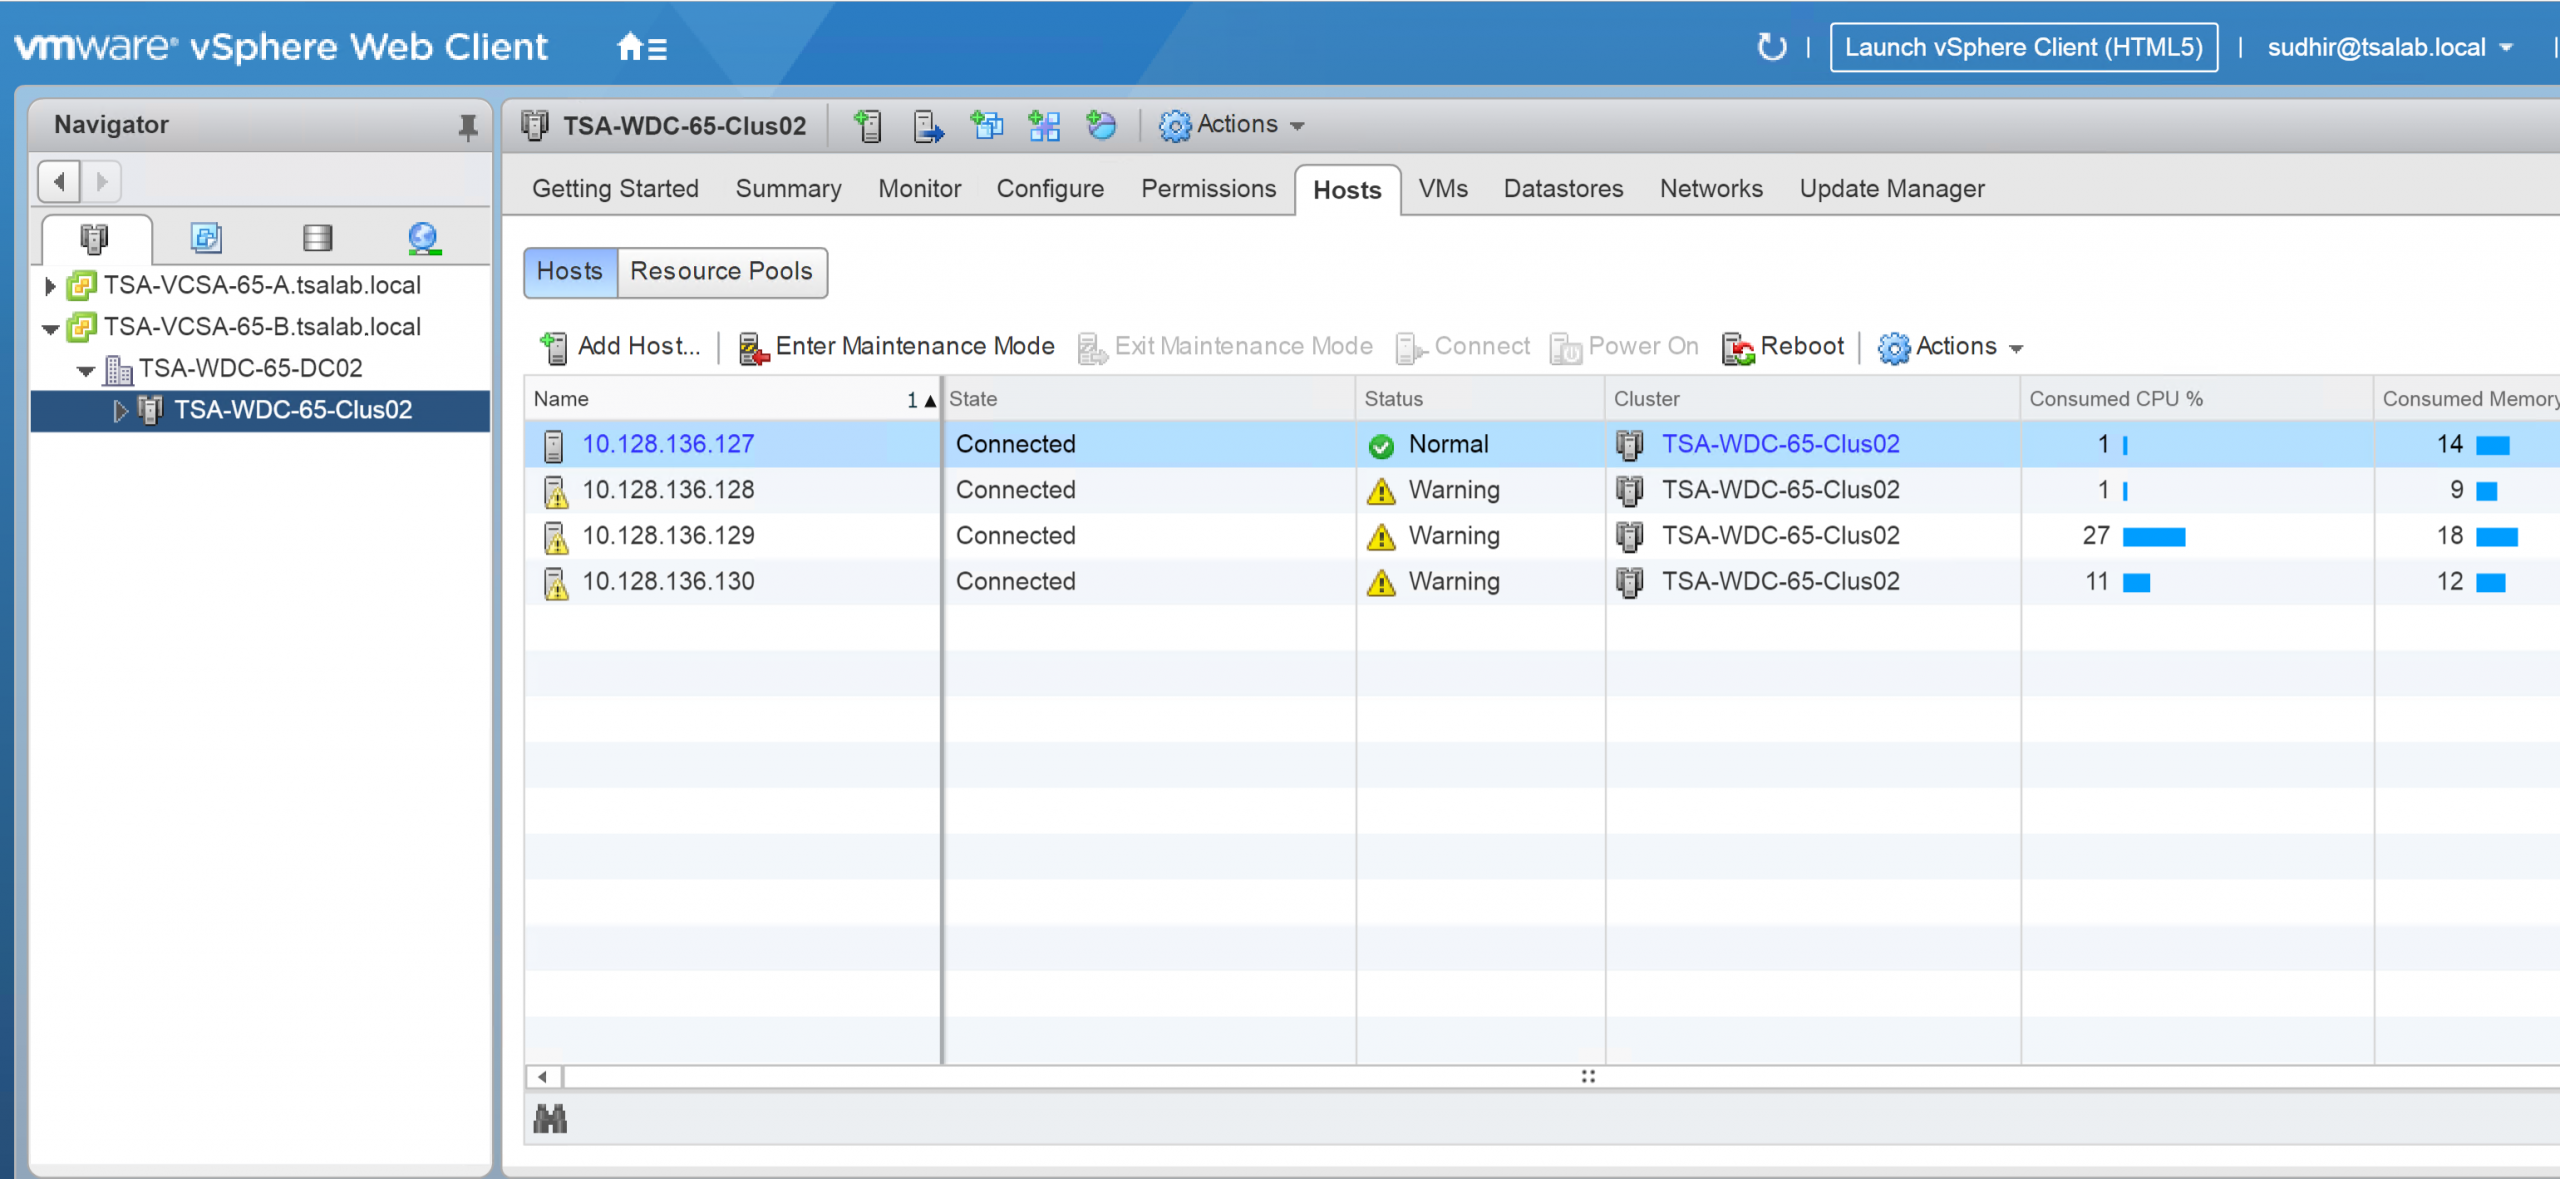Click Launch vSphere Client (HTML5) button
Screen dimensions: 2560x1179
pyautogui.click(x=2023, y=47)
